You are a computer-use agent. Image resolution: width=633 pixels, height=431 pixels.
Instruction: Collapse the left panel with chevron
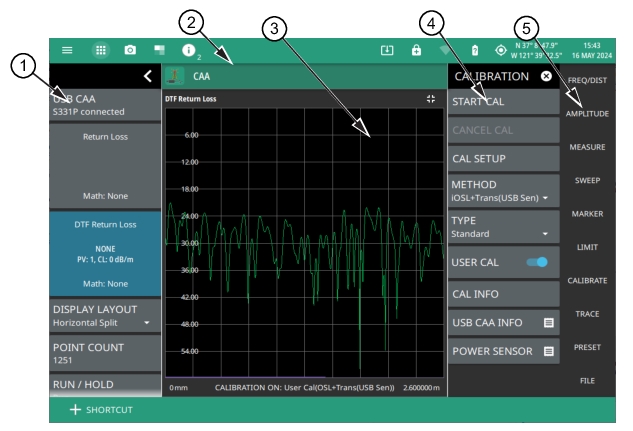[148, 76]
